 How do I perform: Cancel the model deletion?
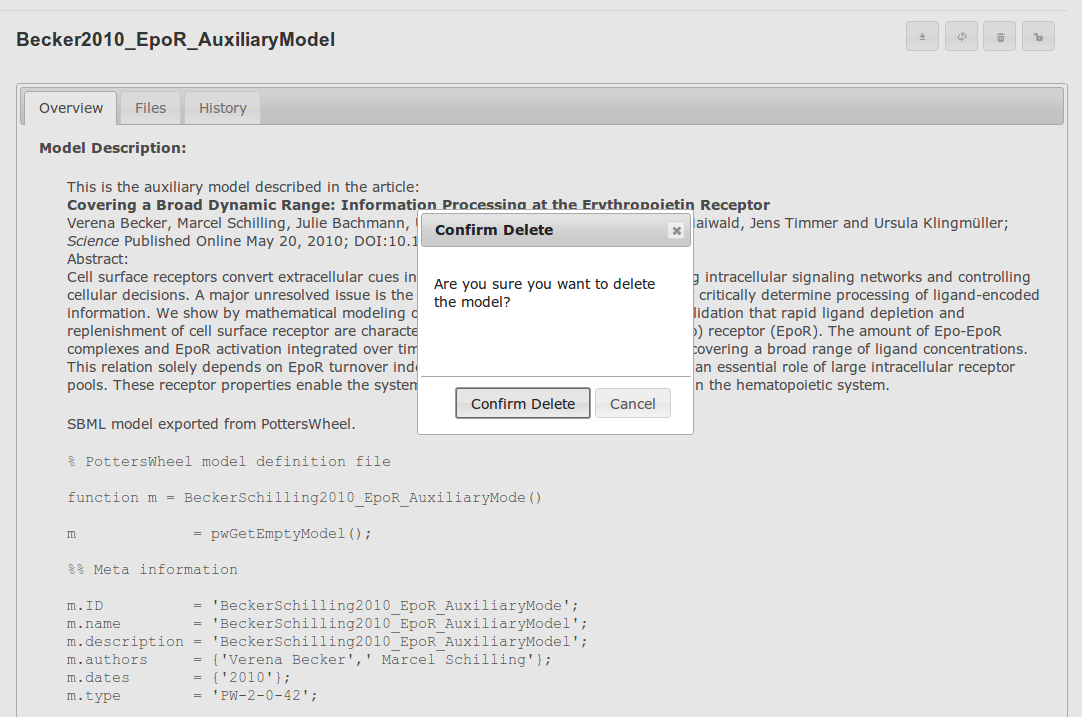point(632,404)
